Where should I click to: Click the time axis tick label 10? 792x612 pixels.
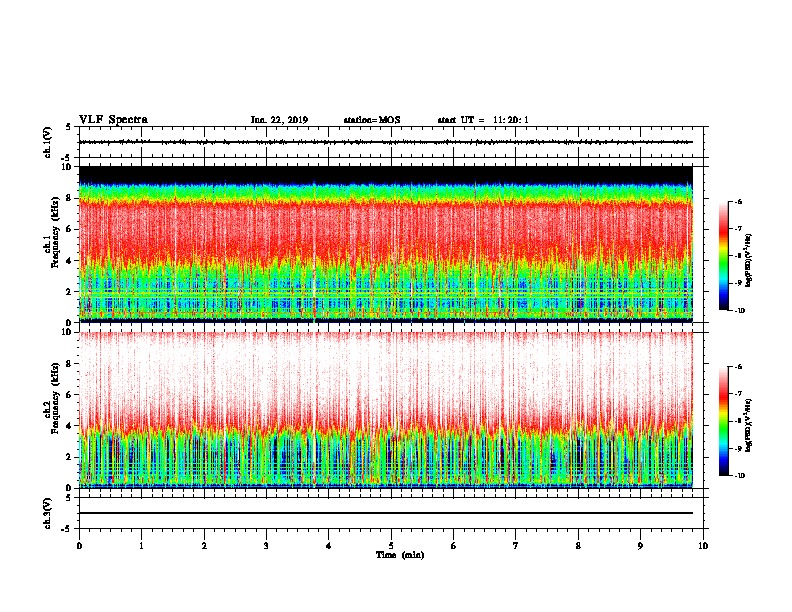coord(703,545)
